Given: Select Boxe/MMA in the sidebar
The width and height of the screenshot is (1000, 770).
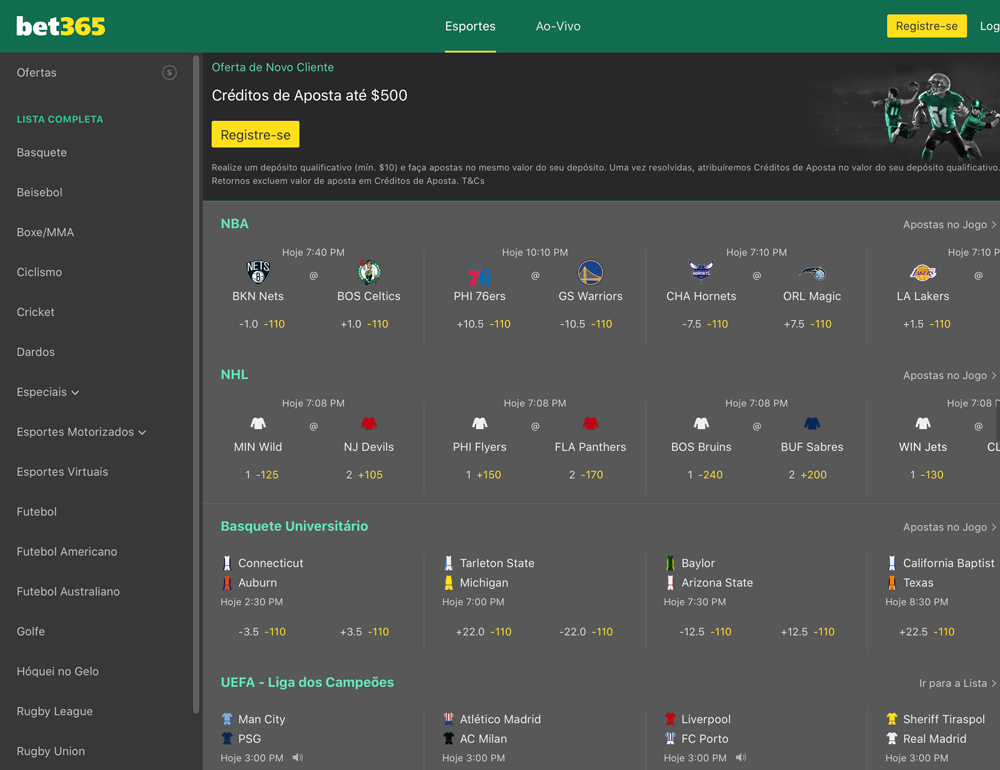Looking at the screenshot, I should 45,232.
